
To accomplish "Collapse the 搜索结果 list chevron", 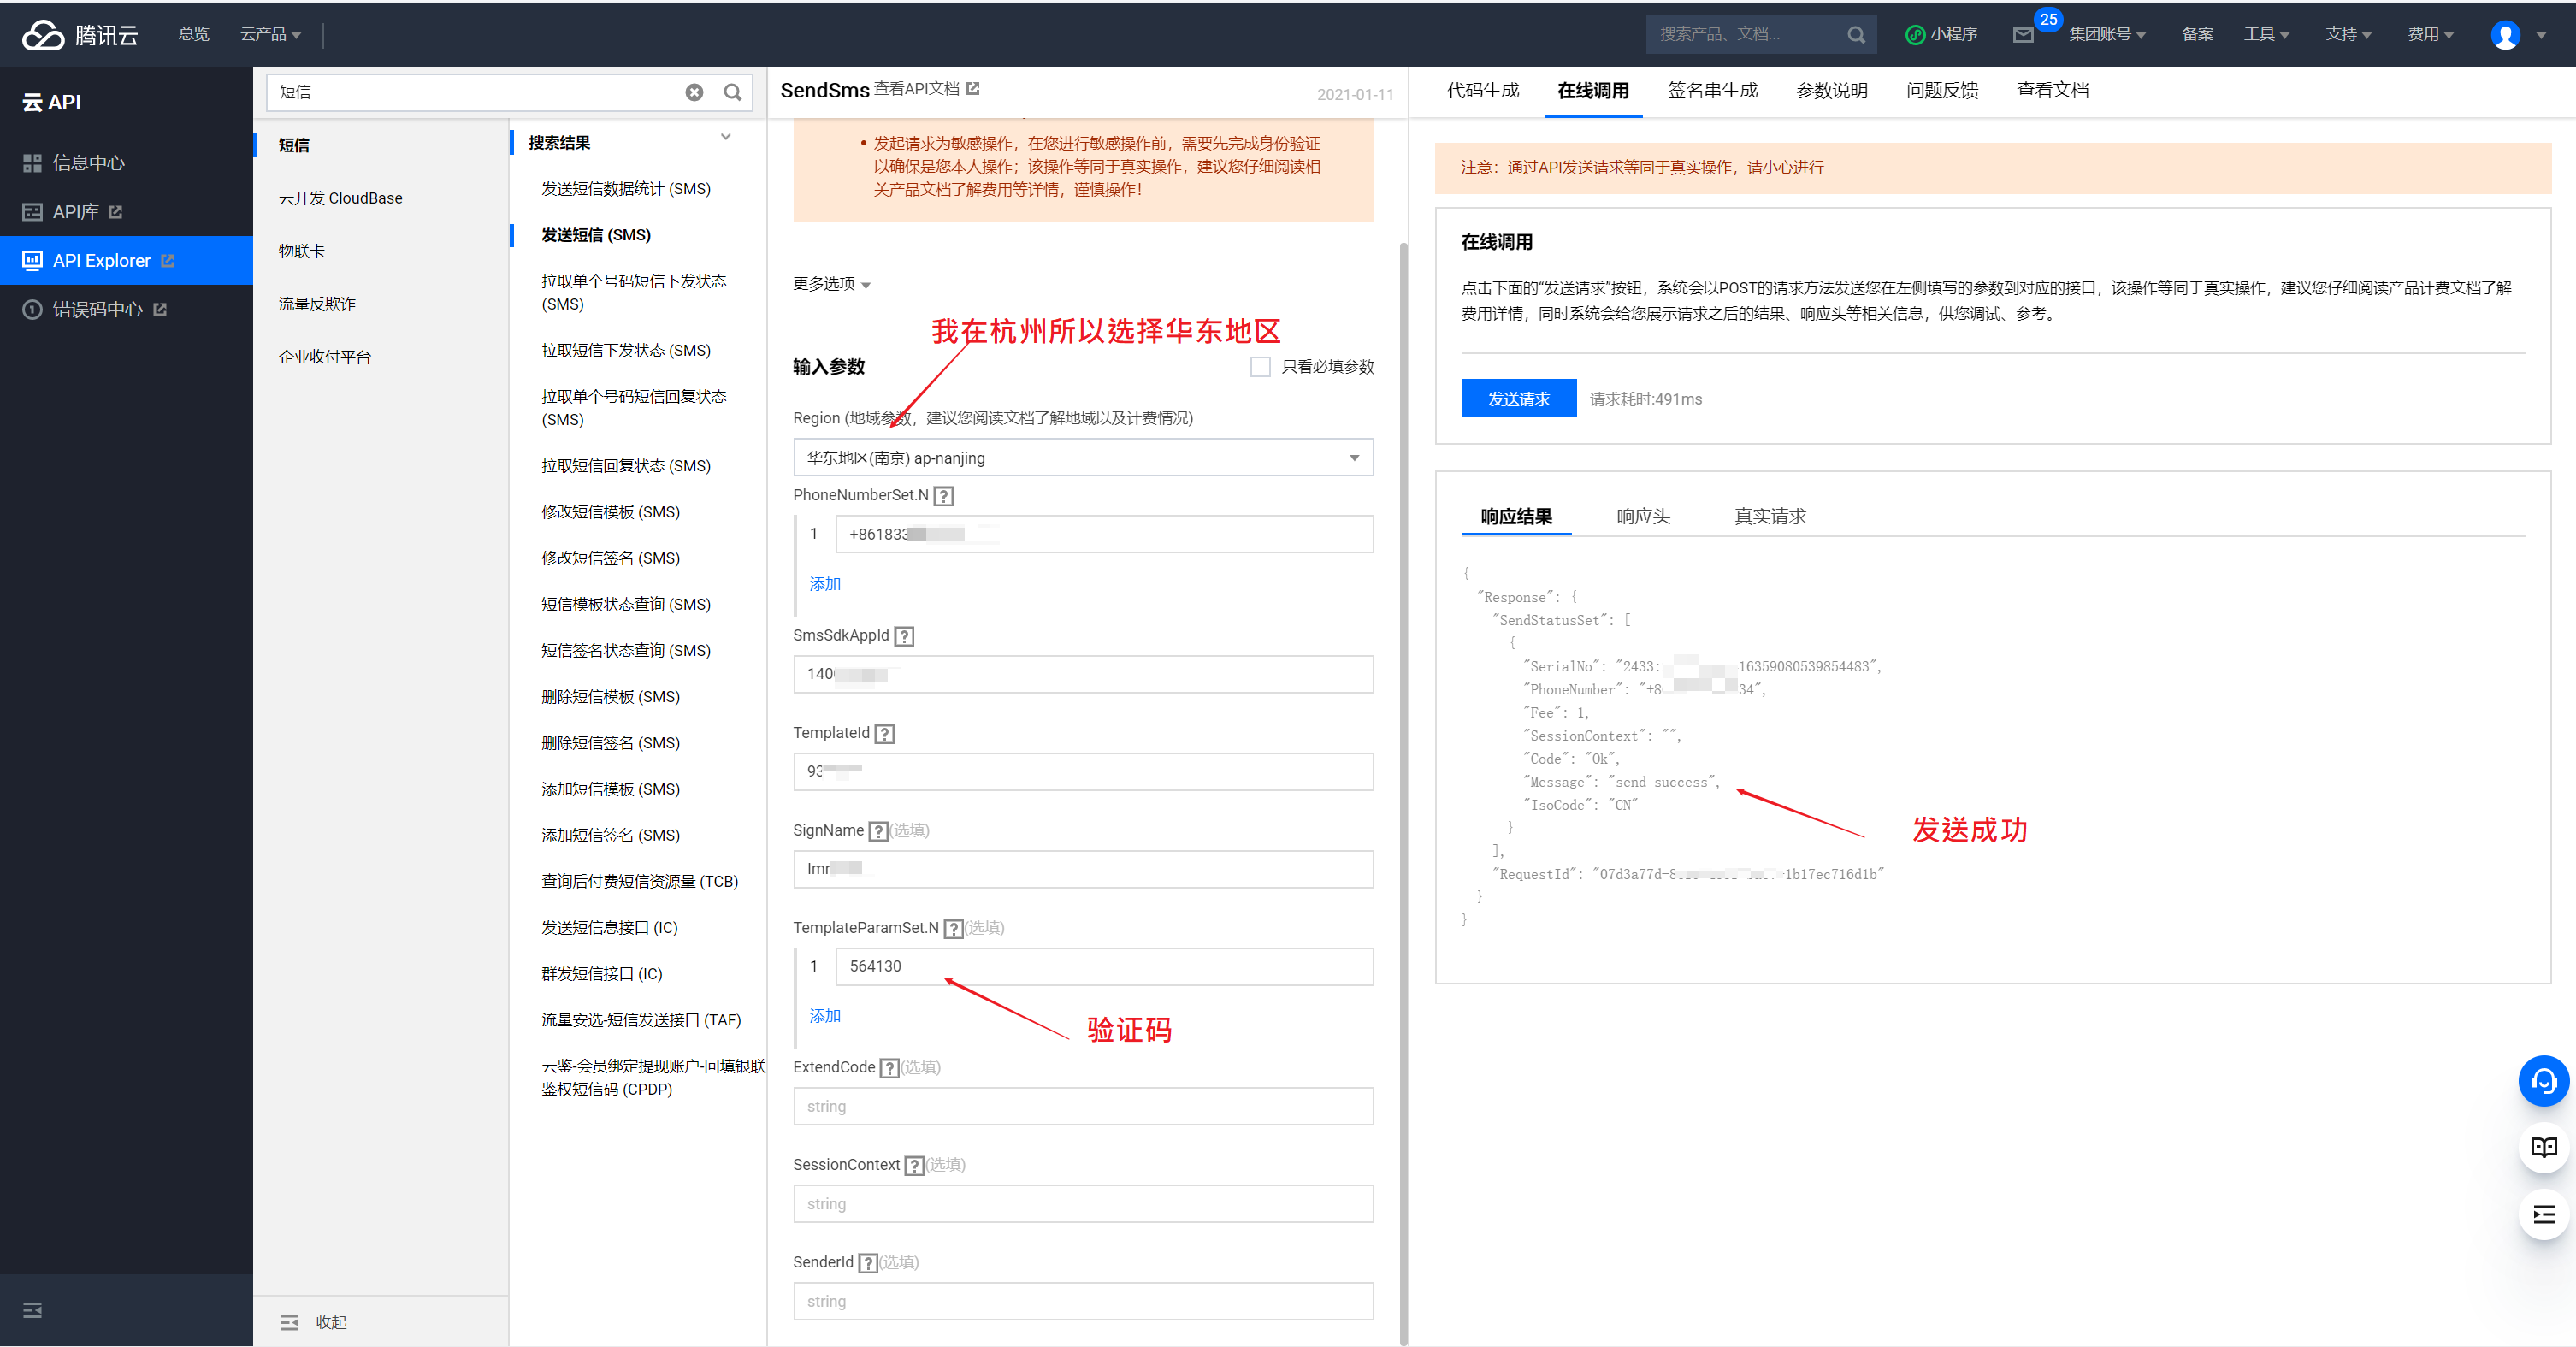I will (726, 137).
